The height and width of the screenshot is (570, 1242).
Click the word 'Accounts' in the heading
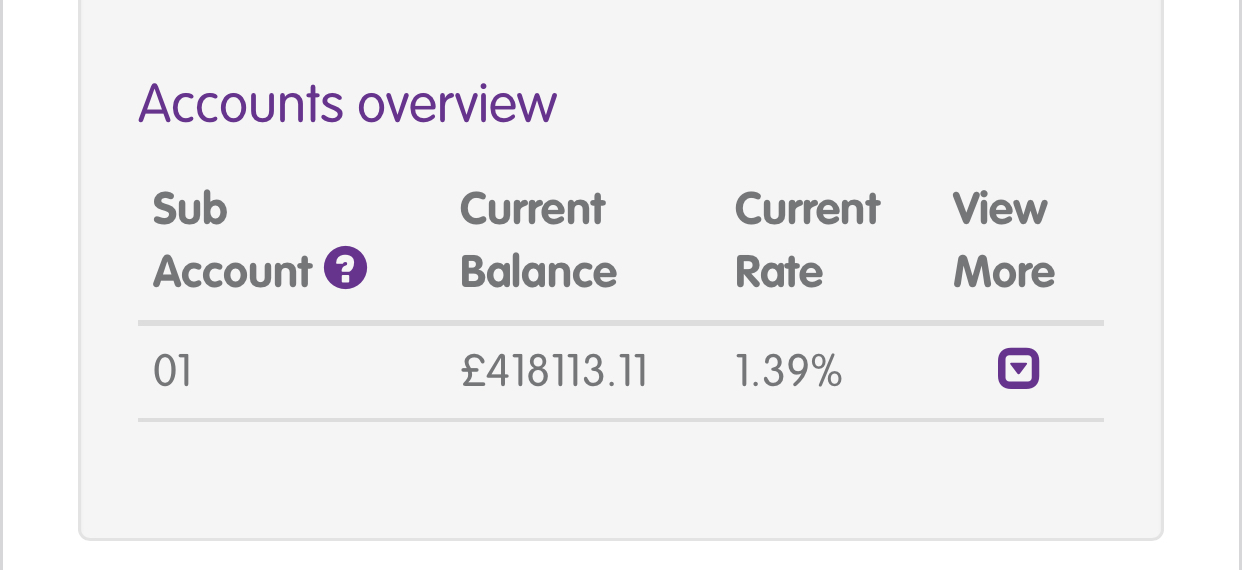tap(243, 102)
